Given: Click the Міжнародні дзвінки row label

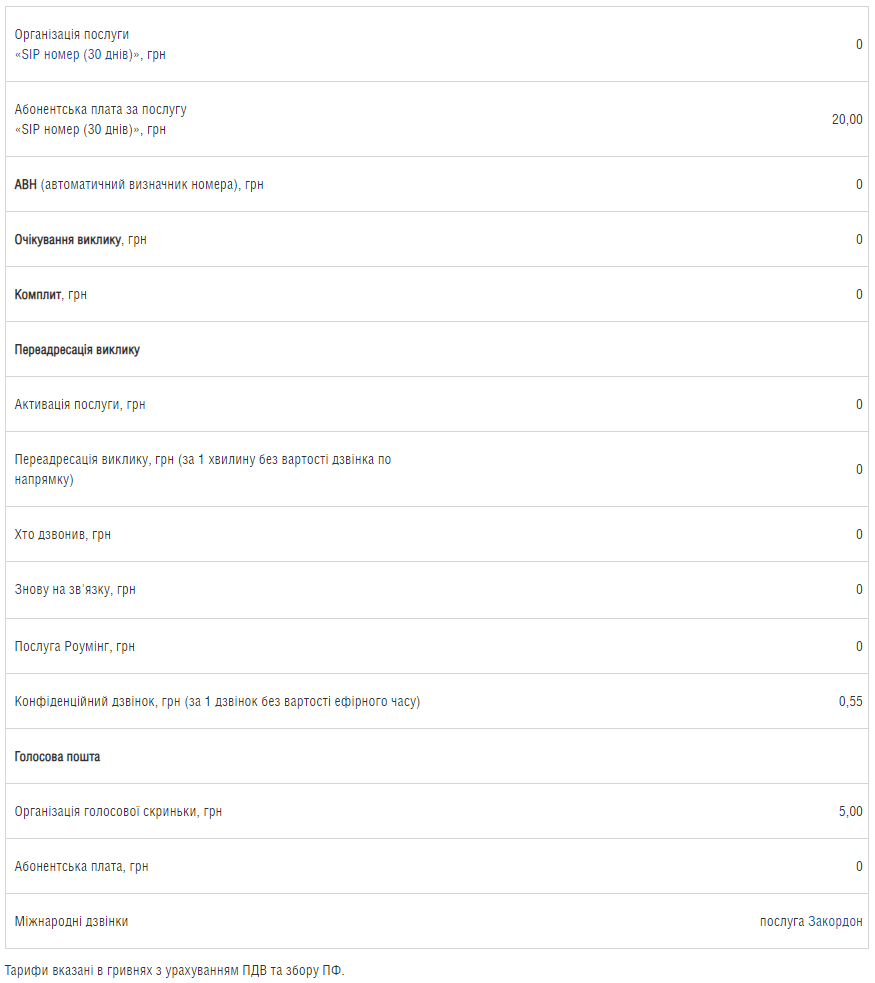Looking at the screenshot, I should point(71,921).
